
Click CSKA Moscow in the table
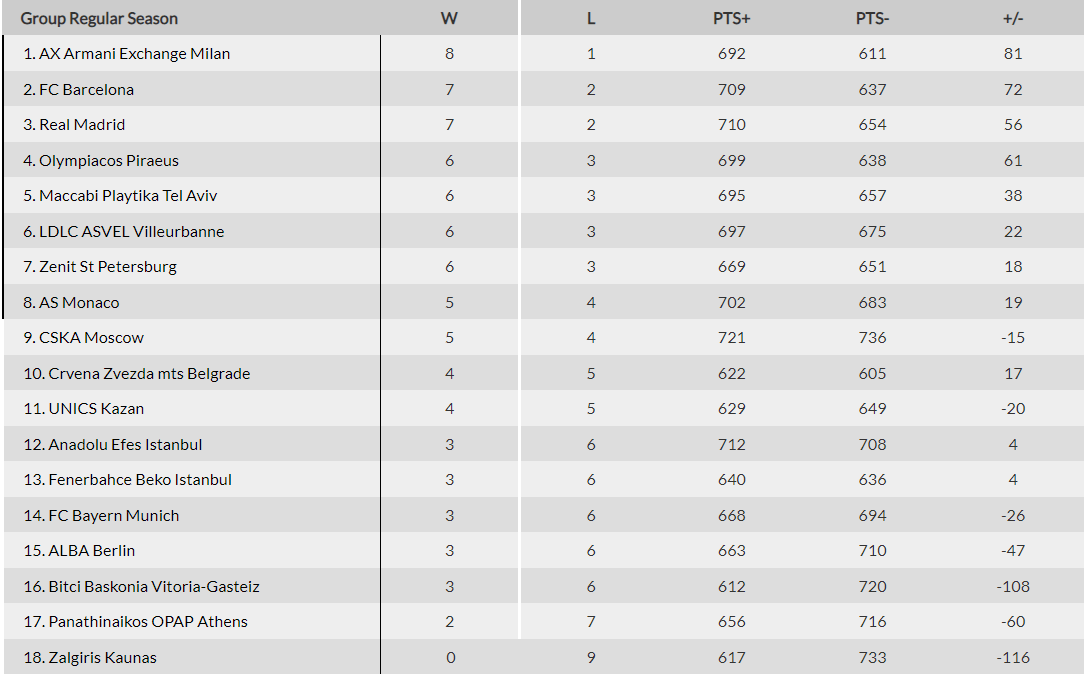(x=91, y=338)
